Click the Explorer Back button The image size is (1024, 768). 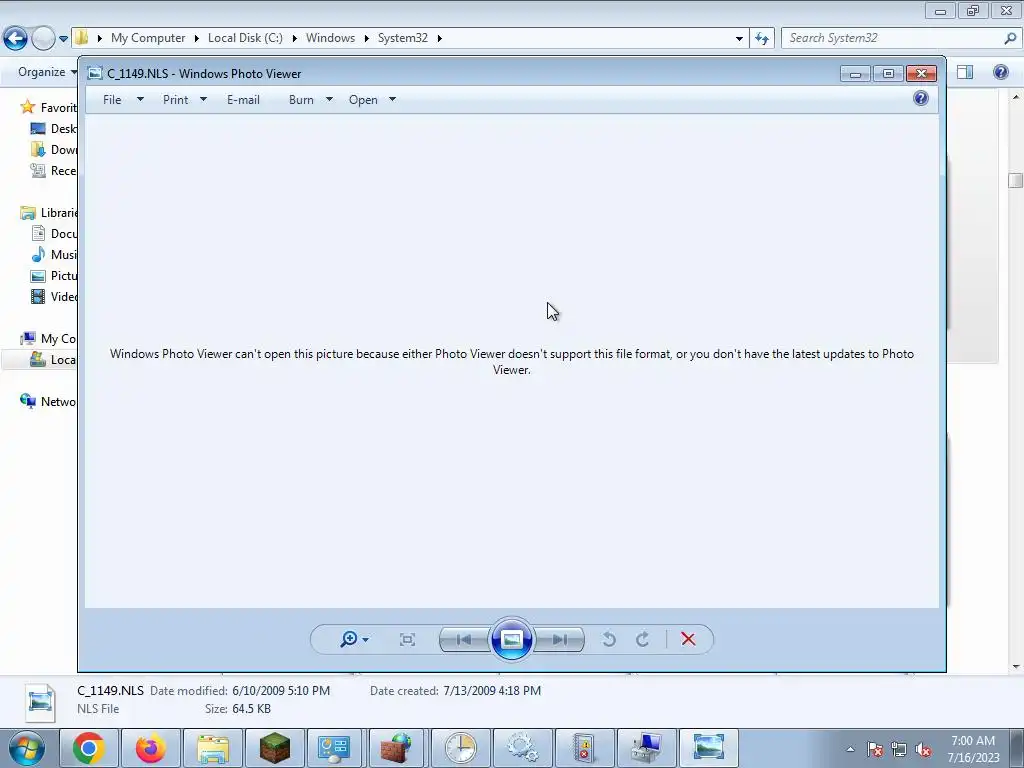coord(15,38)
